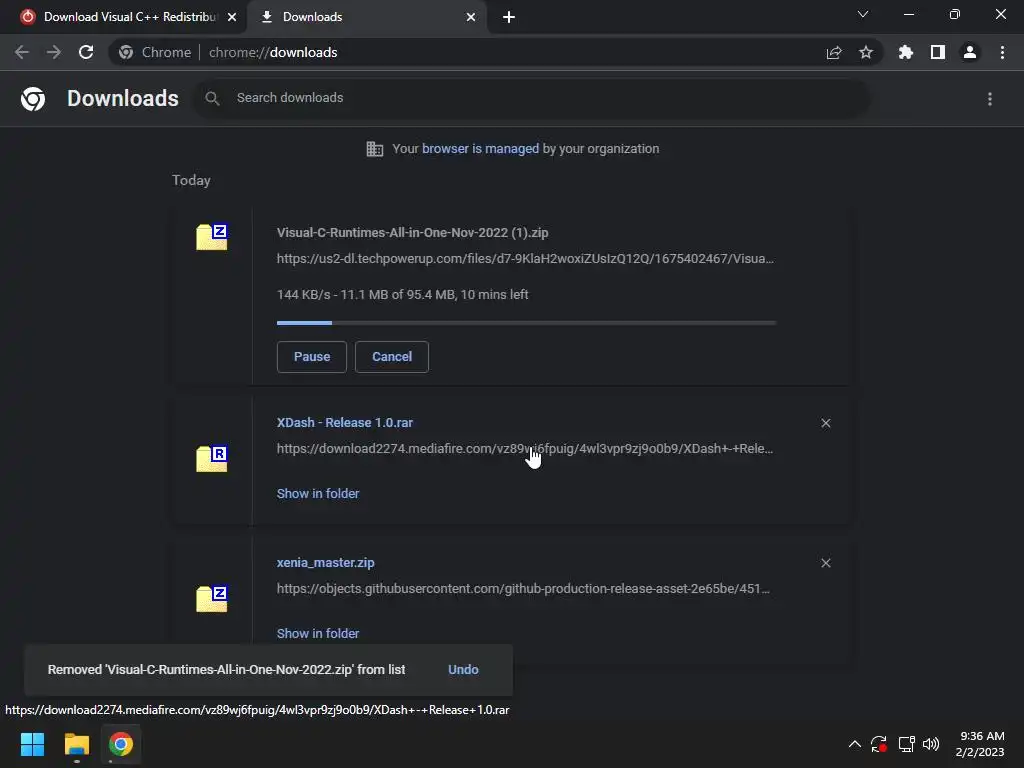Image resolution: width=1024 pixels, height=768 pixels.
Task: Open Chrome's three-dot main menu
Action: click(x=1002, y=52)
